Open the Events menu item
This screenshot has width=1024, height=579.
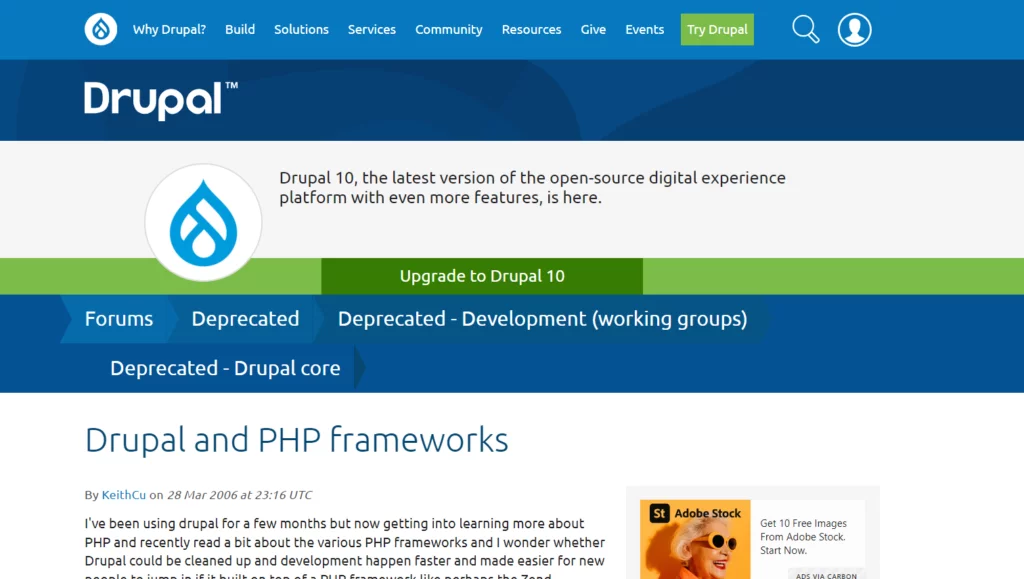pos(645,29)
